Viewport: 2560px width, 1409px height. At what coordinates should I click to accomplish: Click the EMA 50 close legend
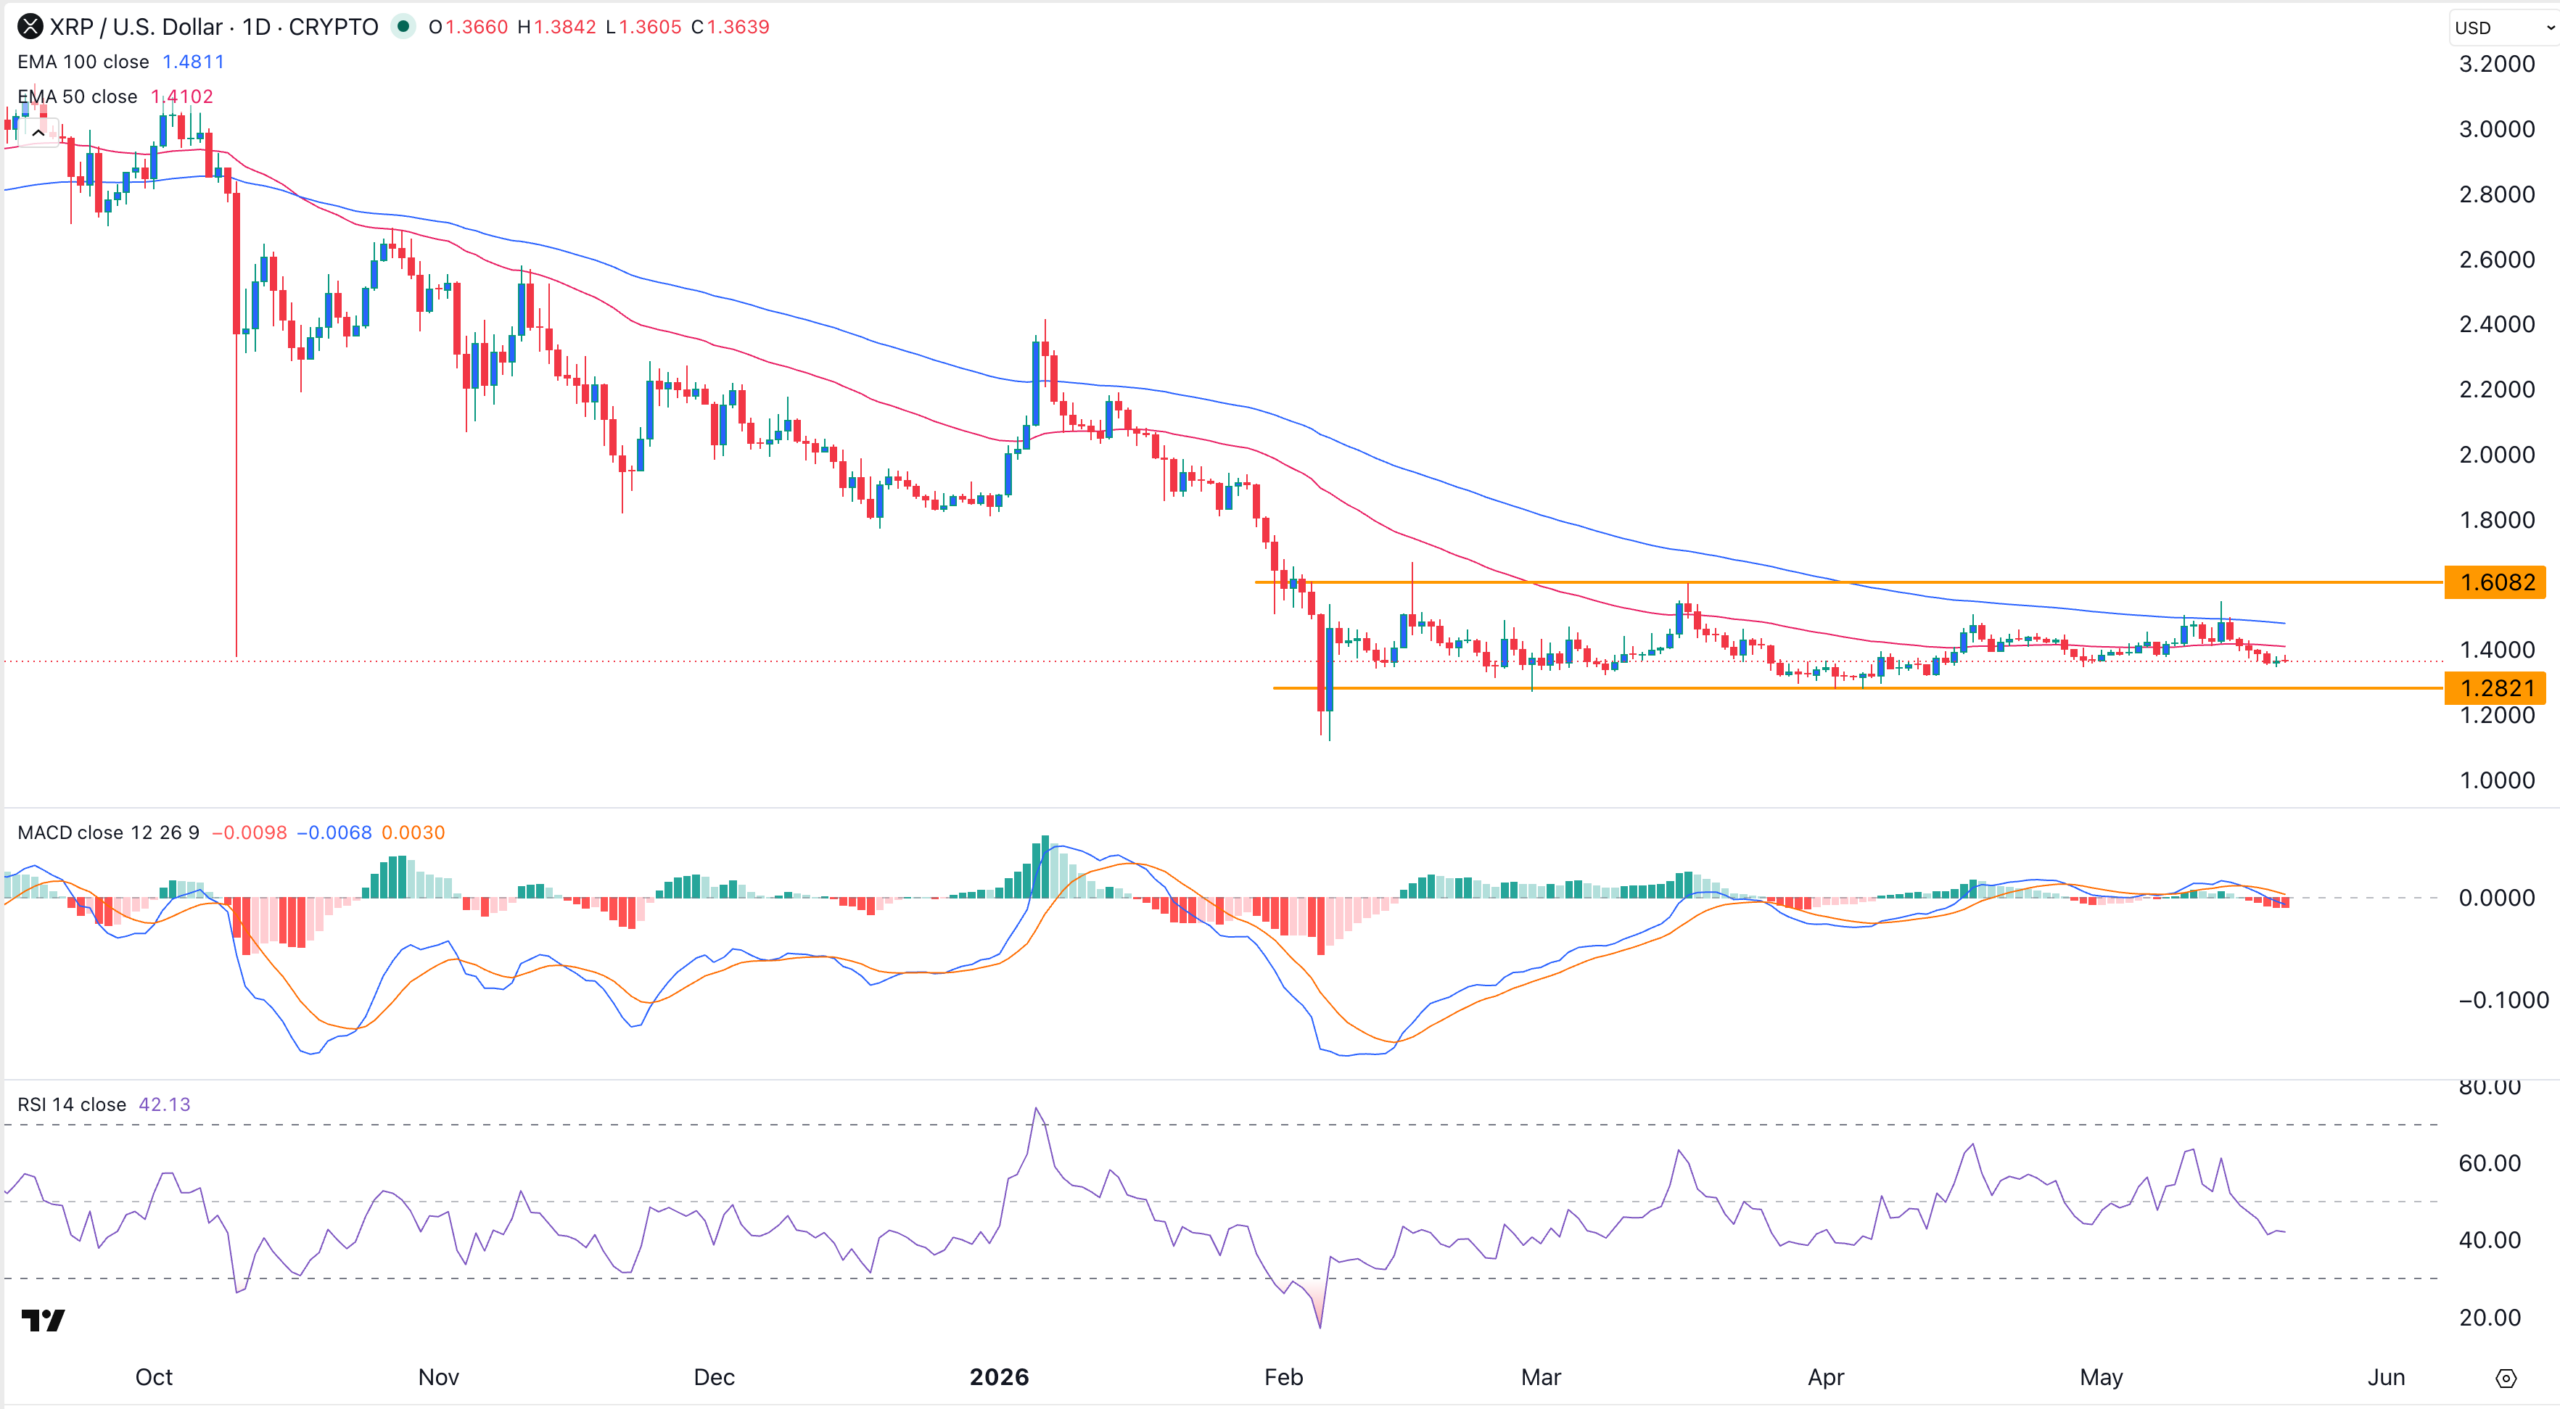click(x=77, y=97)
